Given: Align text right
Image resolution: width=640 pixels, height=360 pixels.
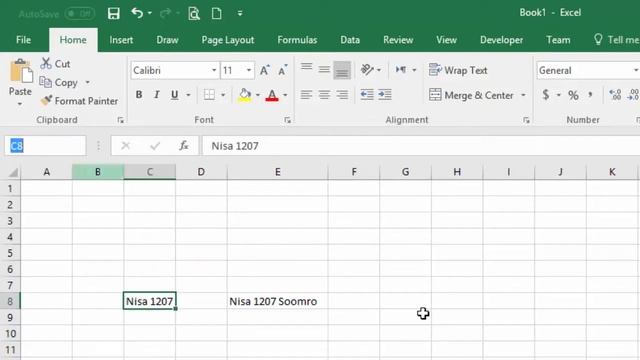Looking at the screenshot, I should pos(342,95).
